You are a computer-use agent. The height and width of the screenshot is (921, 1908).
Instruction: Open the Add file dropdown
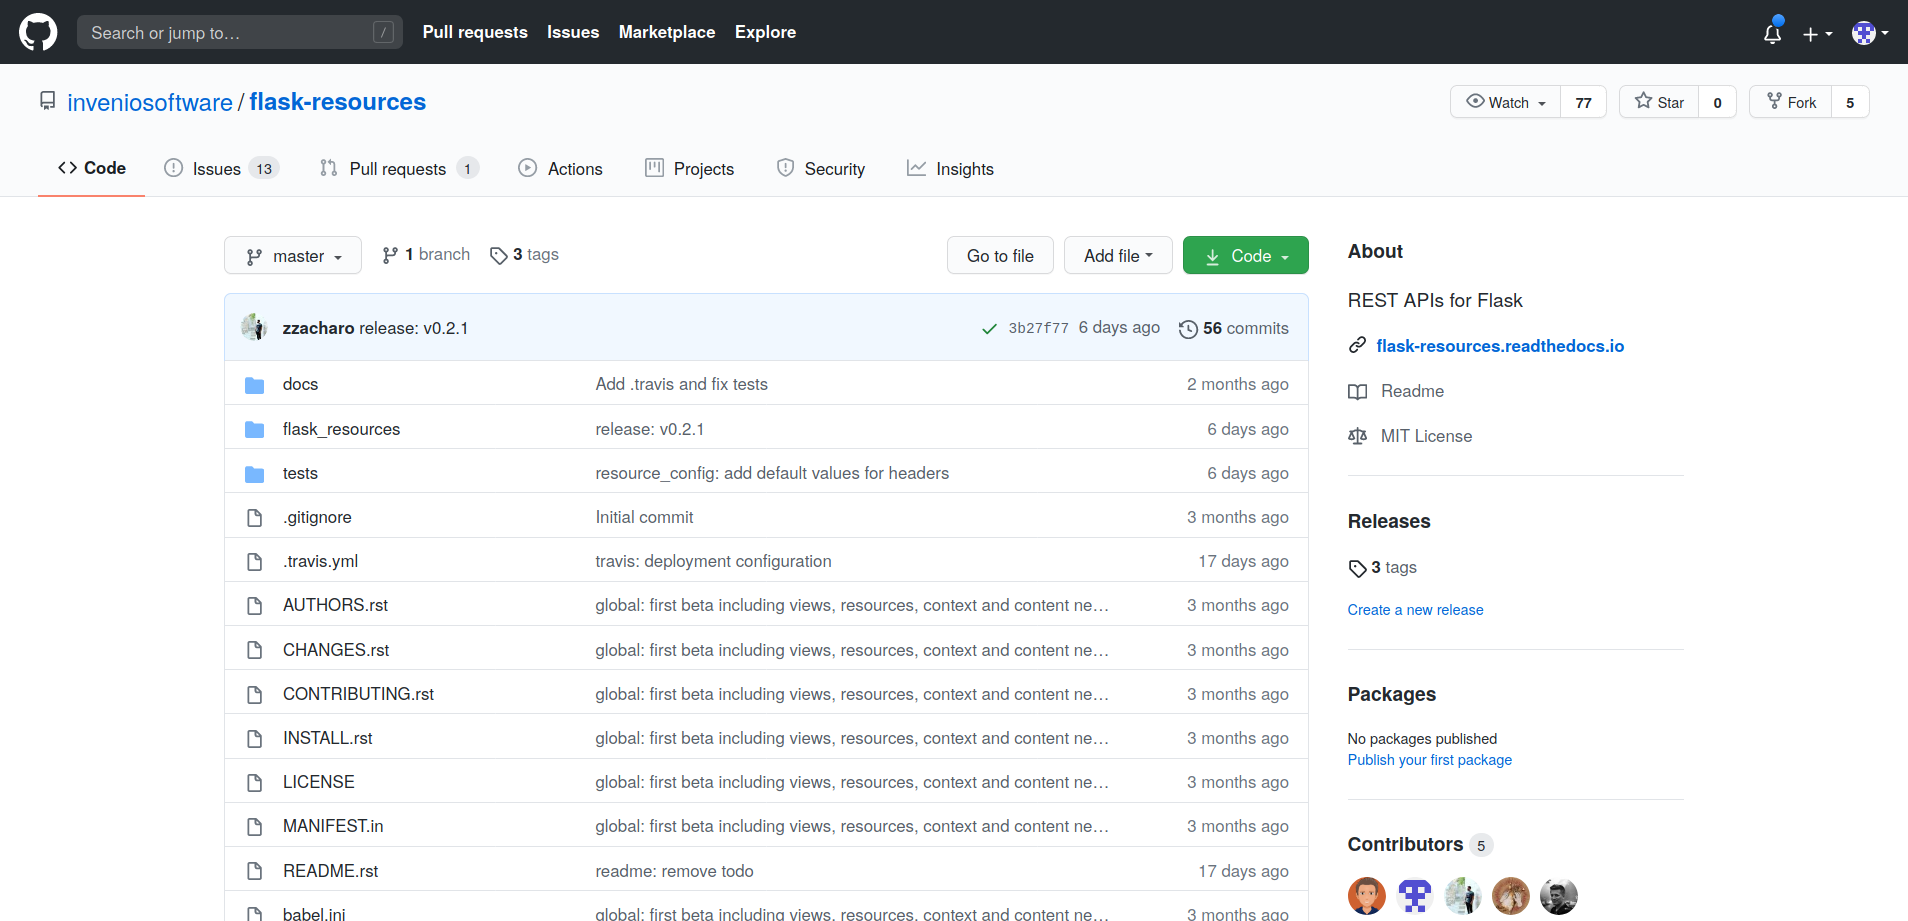(x=1118, y=256)
